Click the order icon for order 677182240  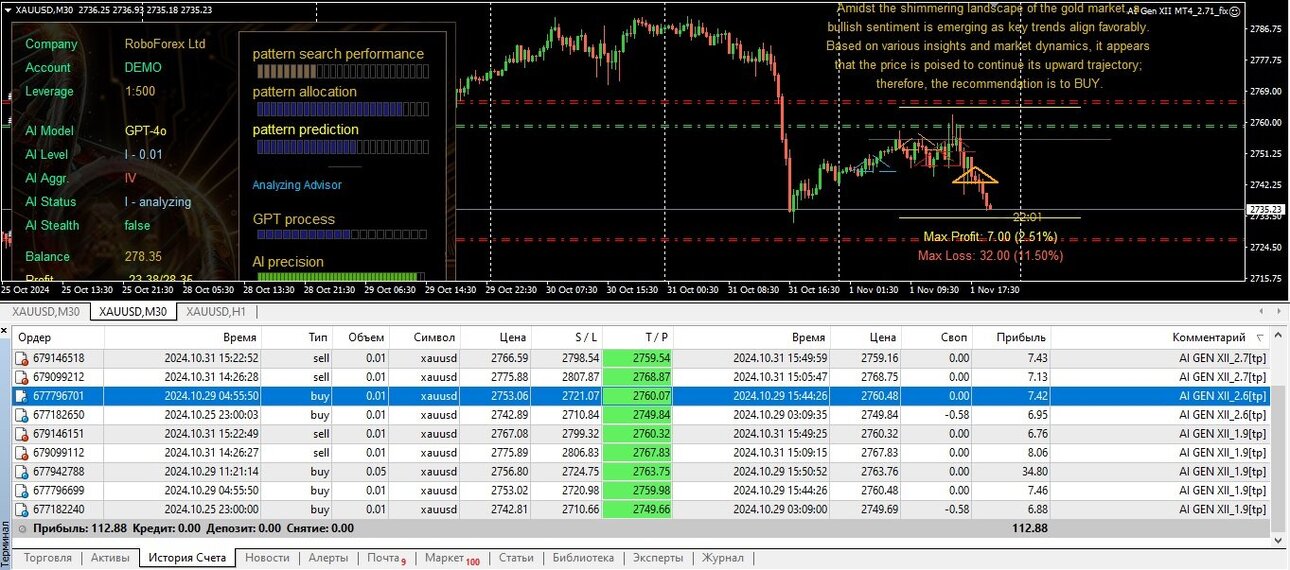tap(22, 509)
